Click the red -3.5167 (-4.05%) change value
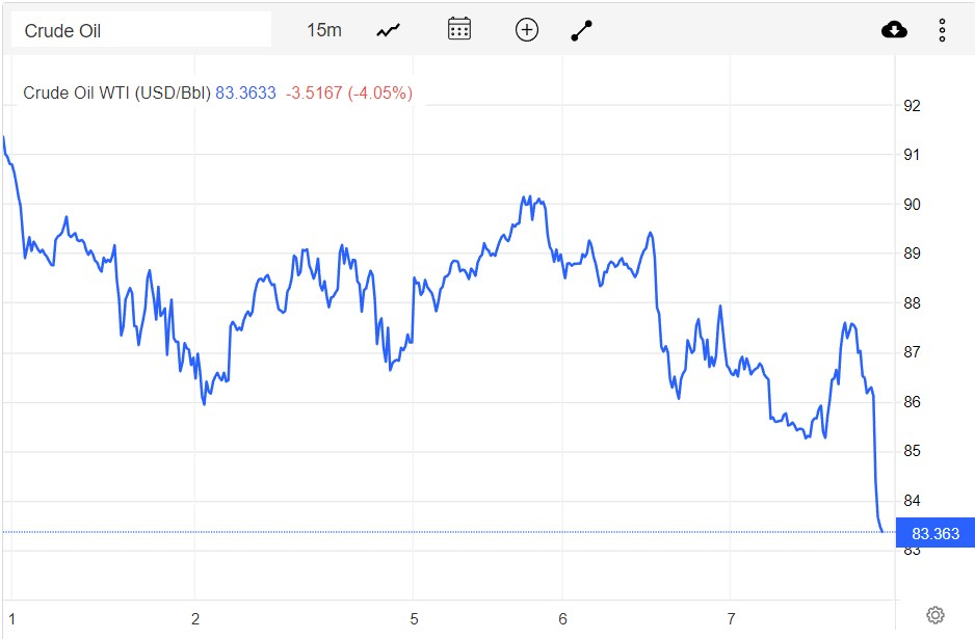The image size is (977, 639). [349, 93]
